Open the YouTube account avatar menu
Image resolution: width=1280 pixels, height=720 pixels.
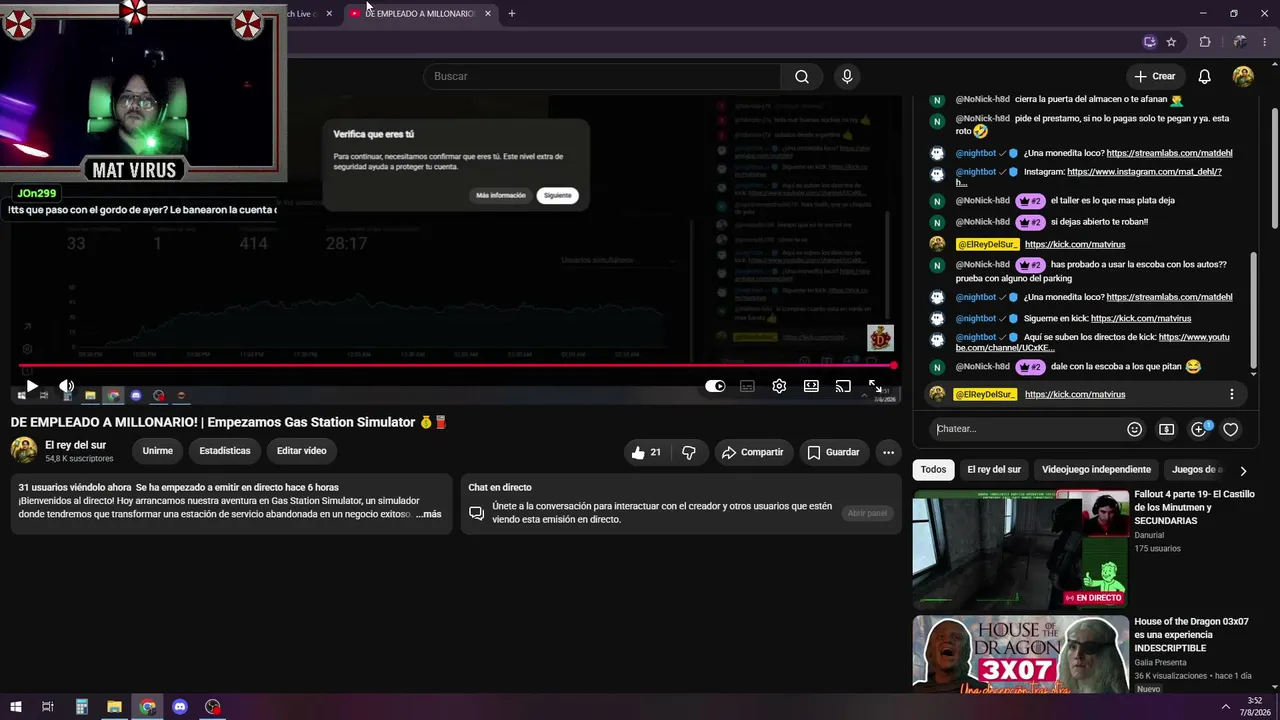(x=1243, y=77)
